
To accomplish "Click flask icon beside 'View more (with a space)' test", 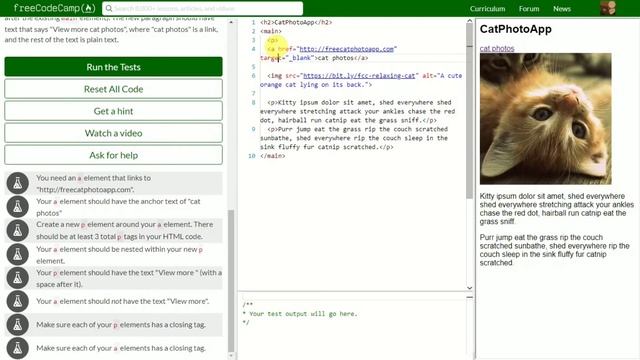I will (x=18, y=278).
